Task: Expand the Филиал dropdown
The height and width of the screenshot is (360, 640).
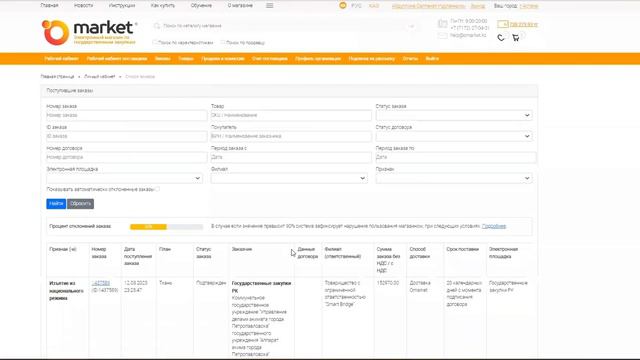Action: click(x=289, y=178)
